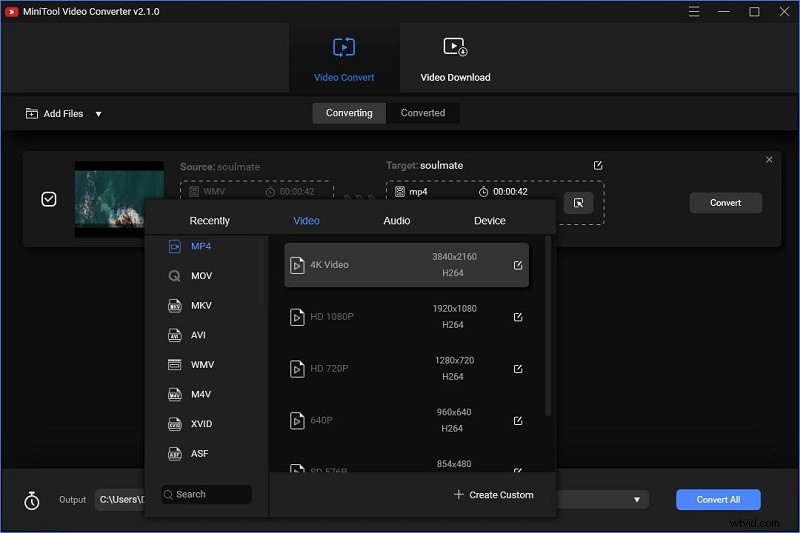
Task: Open target format chooser icon
Action: point(578,202)
